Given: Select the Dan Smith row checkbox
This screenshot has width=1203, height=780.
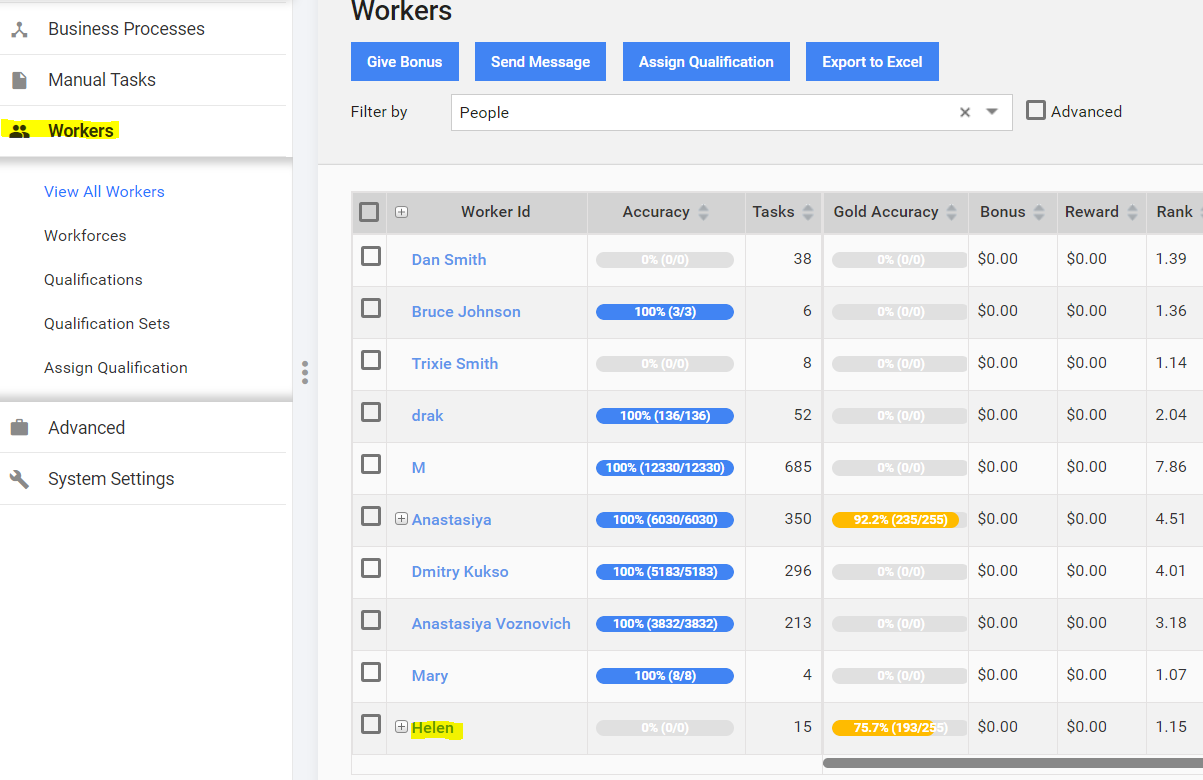Looking at the screenshot, I should (371, 256).
